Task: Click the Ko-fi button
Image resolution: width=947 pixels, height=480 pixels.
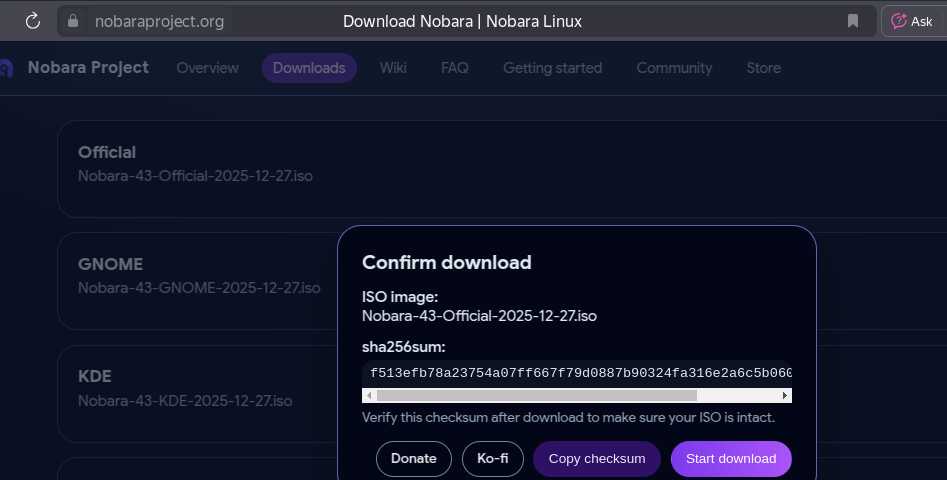Action: 493,459
